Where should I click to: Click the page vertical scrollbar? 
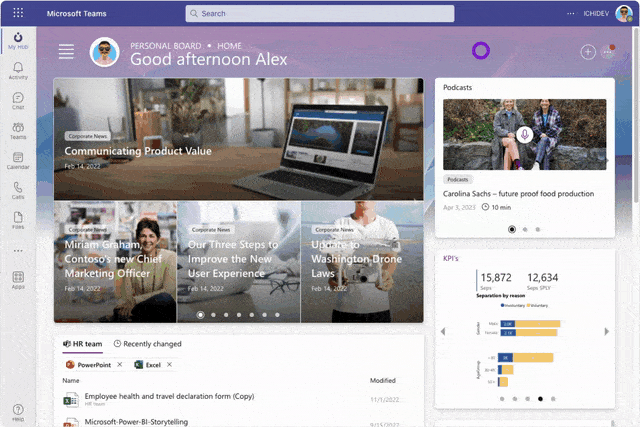click(x=636, y=114)
